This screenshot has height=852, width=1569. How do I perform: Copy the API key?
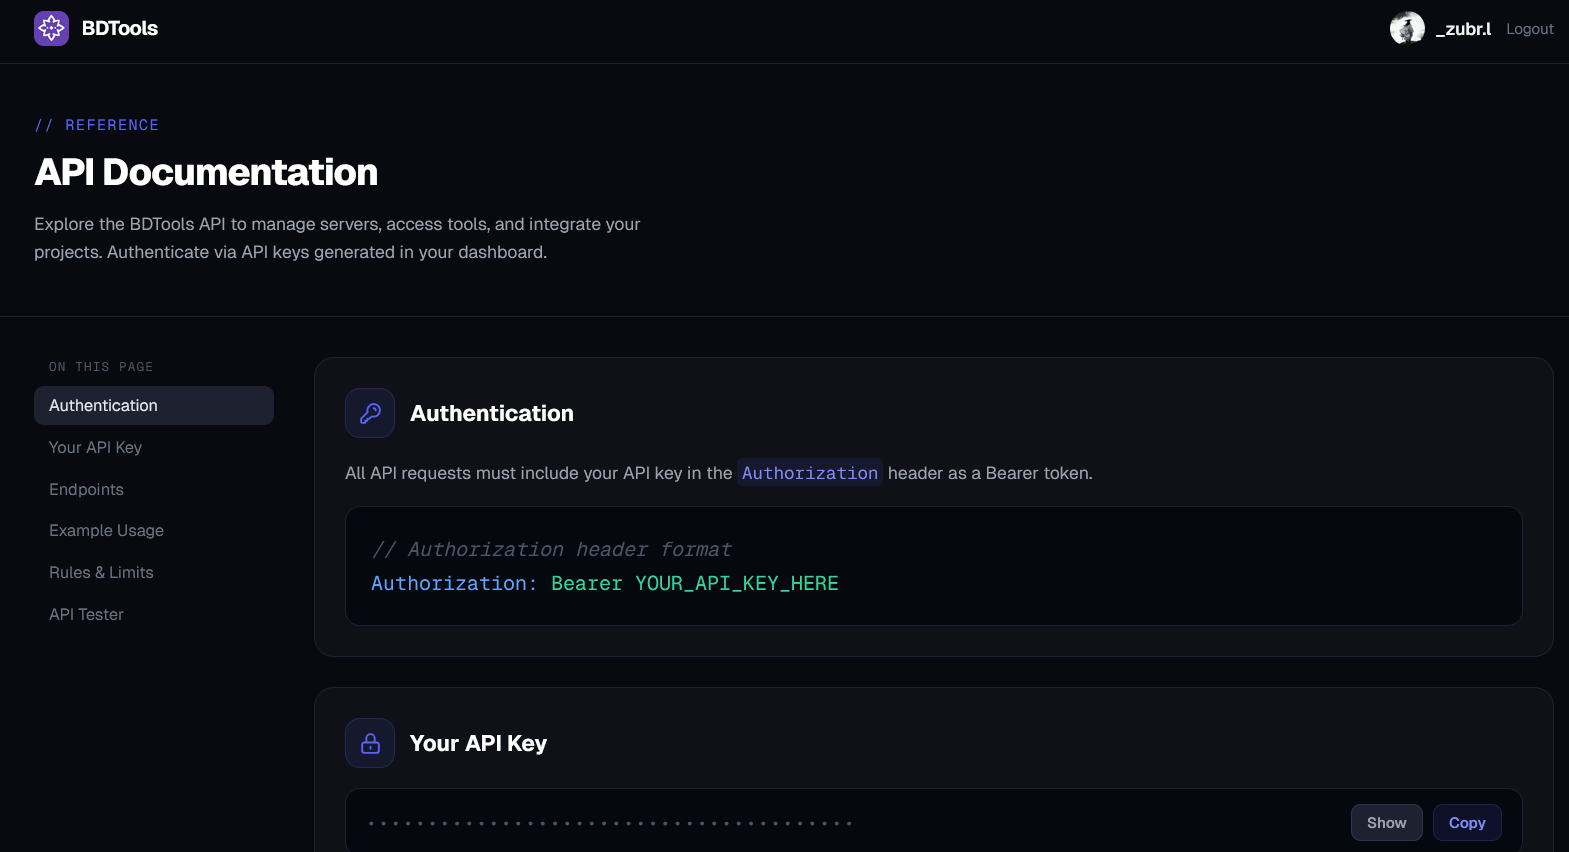coord(1467,822)
